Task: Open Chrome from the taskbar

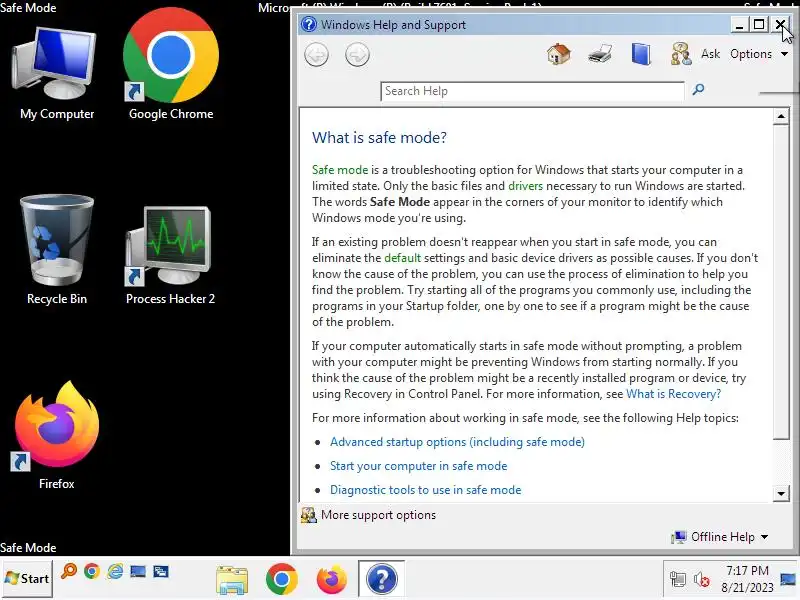Action: click(x=281, y=579)
